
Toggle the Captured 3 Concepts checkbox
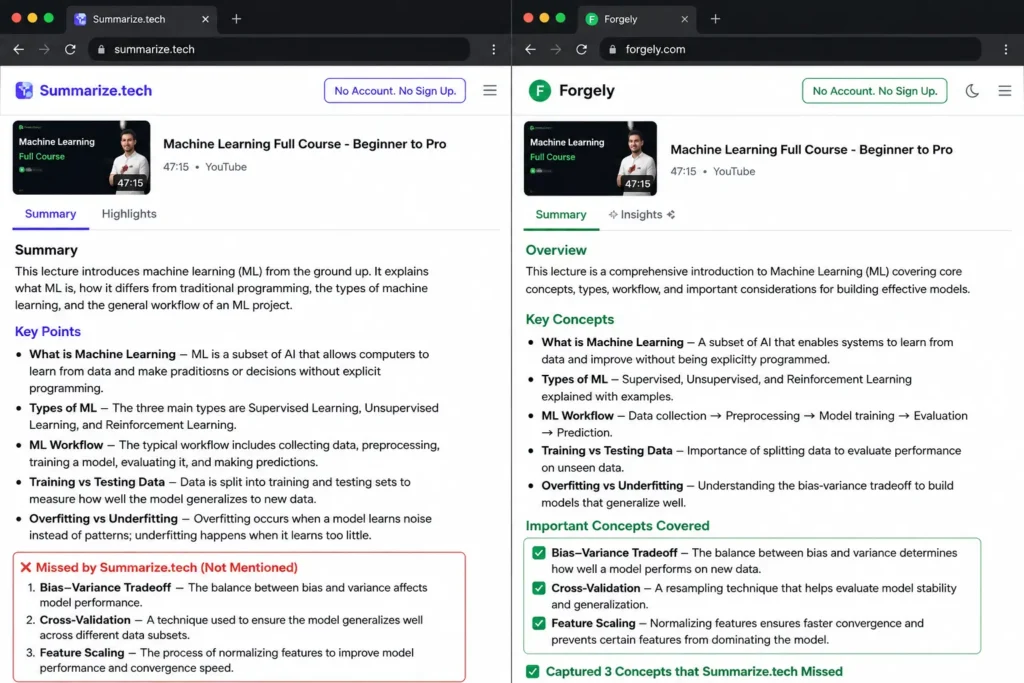[533, 672]
